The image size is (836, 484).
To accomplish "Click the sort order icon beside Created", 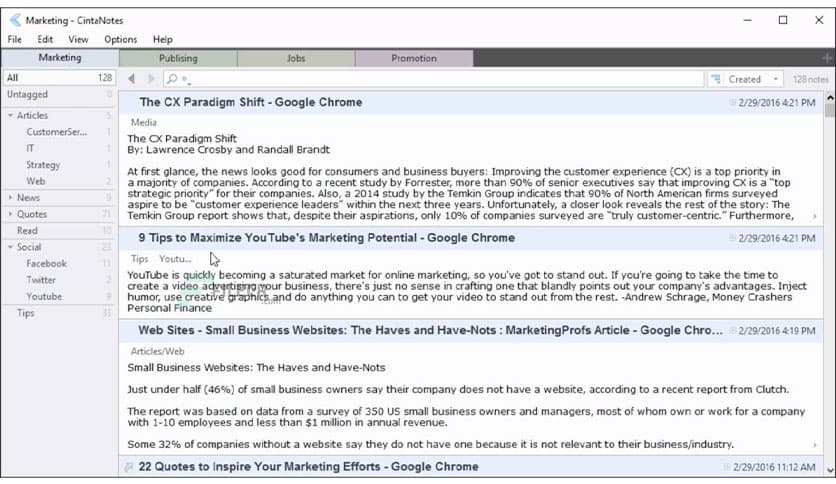I will click(717, 79).
